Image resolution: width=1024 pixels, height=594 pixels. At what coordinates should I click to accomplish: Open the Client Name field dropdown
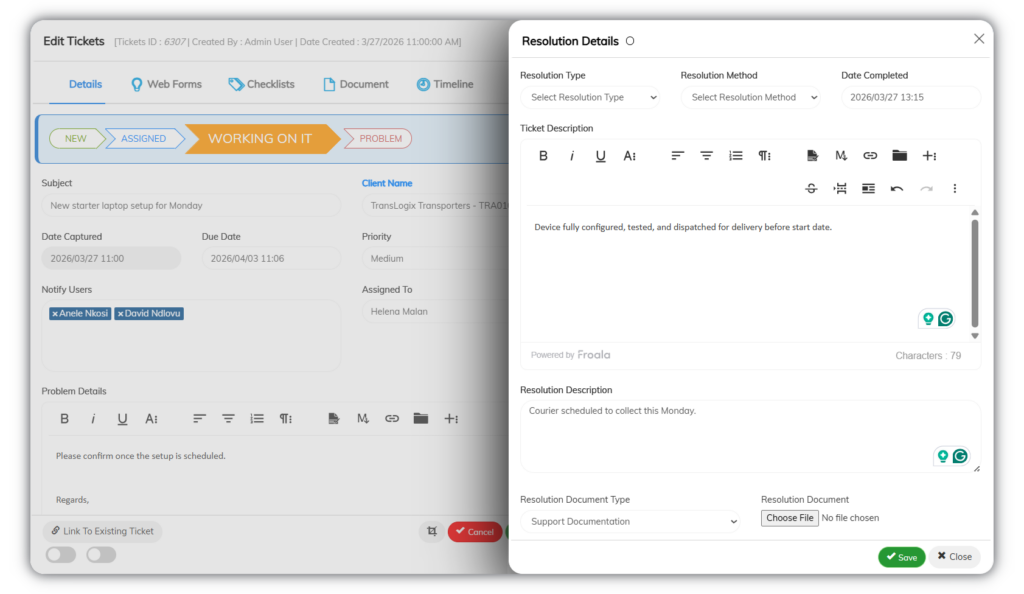pyautogui.click(x=435, y=205)
